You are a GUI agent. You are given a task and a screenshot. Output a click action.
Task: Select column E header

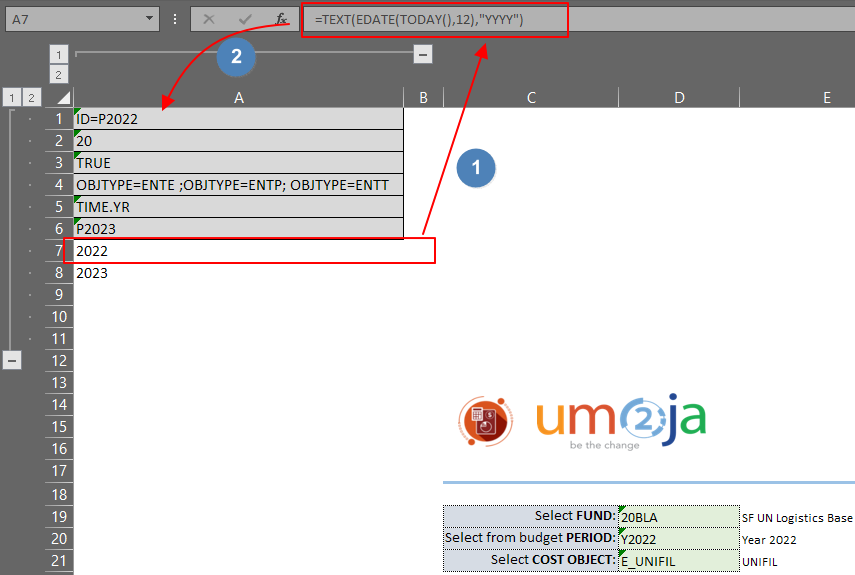click(826, 98)
